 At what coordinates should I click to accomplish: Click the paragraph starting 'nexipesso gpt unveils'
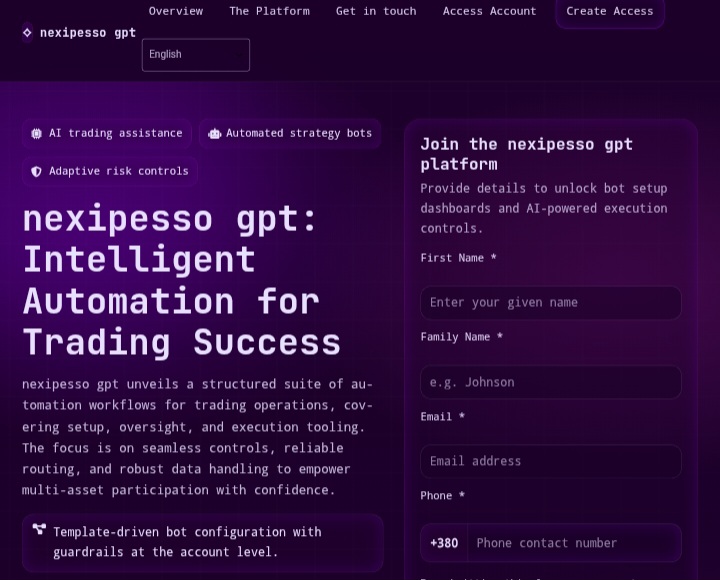[197, 437]
